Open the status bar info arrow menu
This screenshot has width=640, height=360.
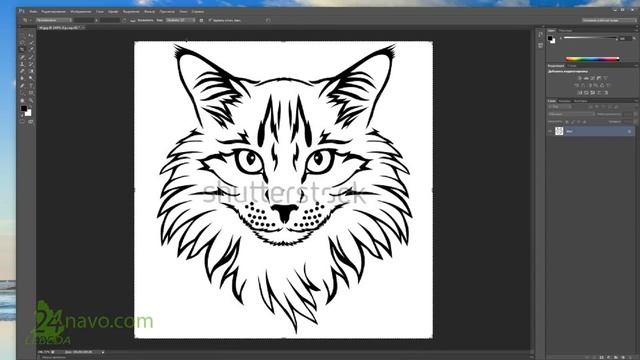point(102,352)
